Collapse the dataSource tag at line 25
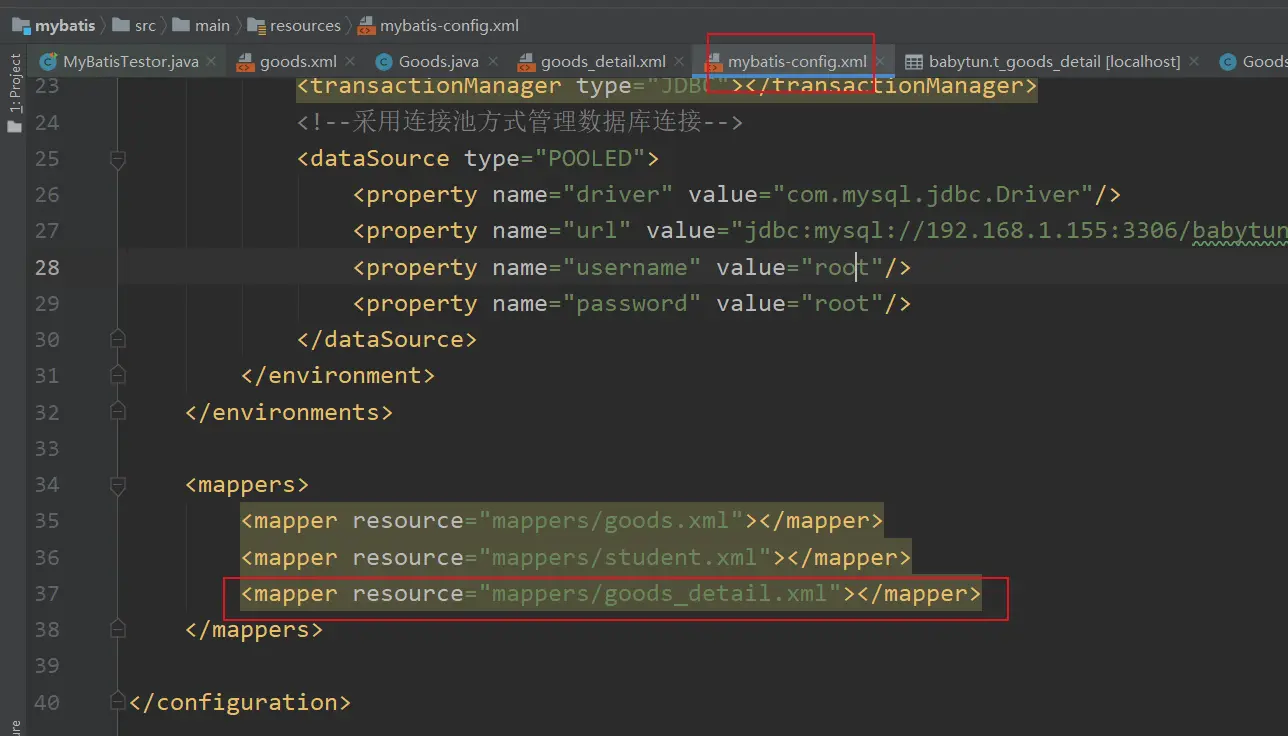1288x736 pixels. click(x=118, y=159)
